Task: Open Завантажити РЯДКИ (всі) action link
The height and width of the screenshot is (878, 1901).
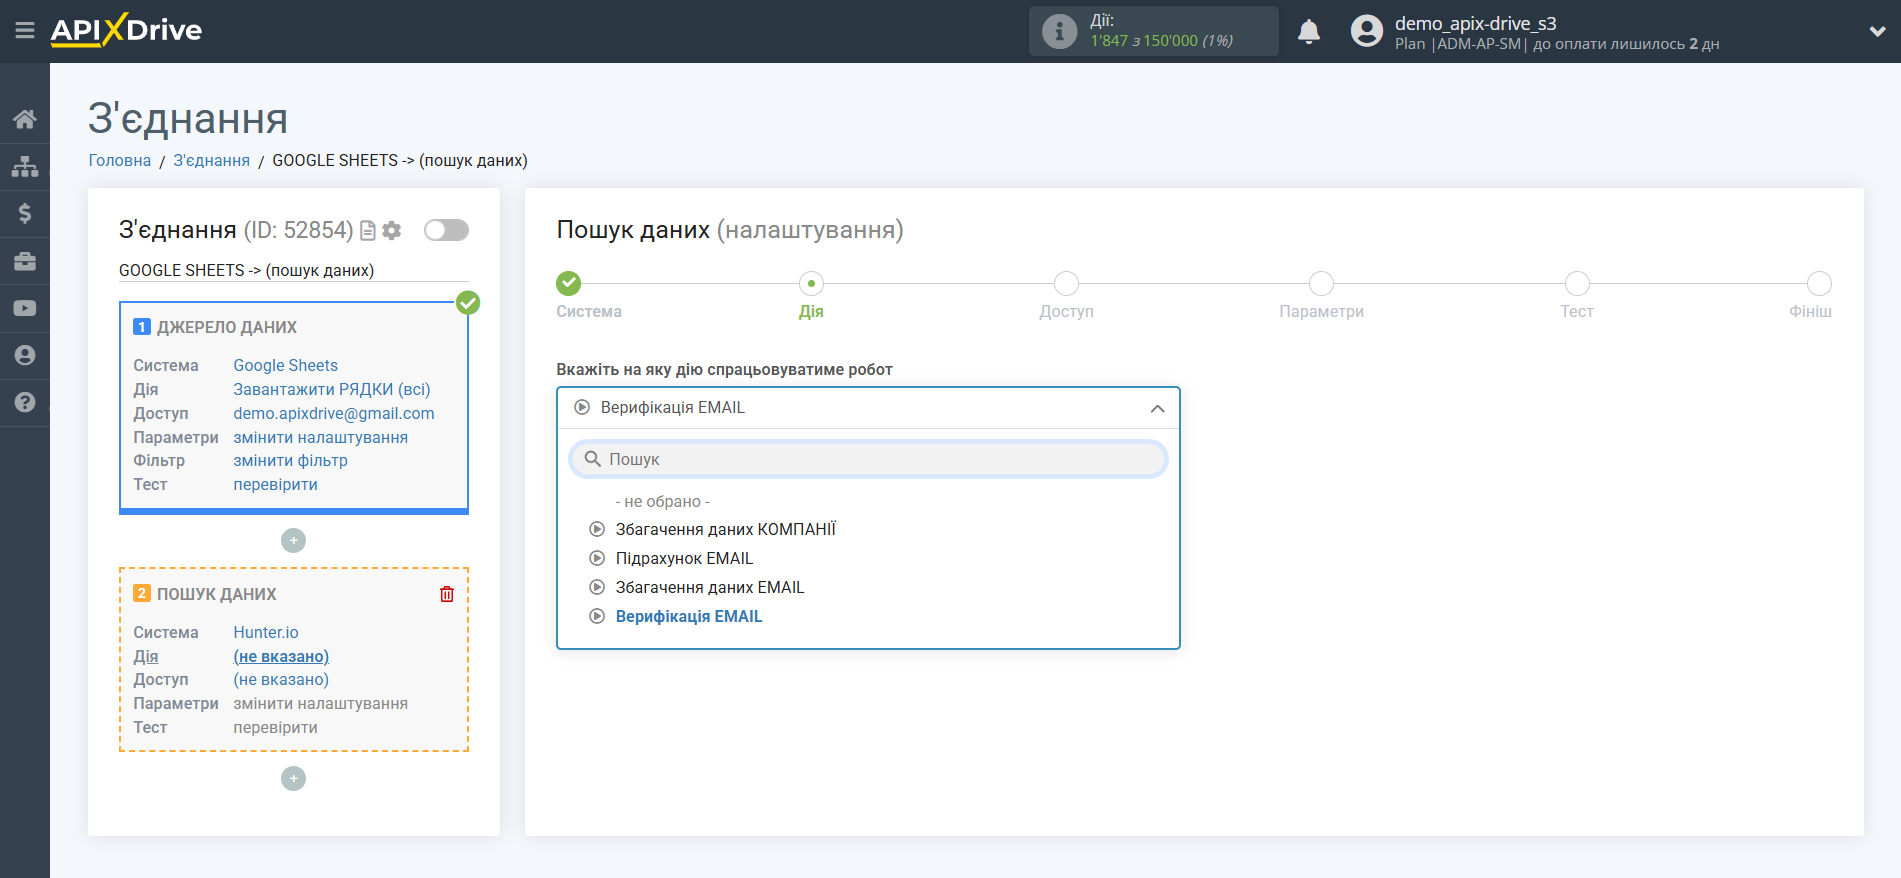Action: pos(332,390)
